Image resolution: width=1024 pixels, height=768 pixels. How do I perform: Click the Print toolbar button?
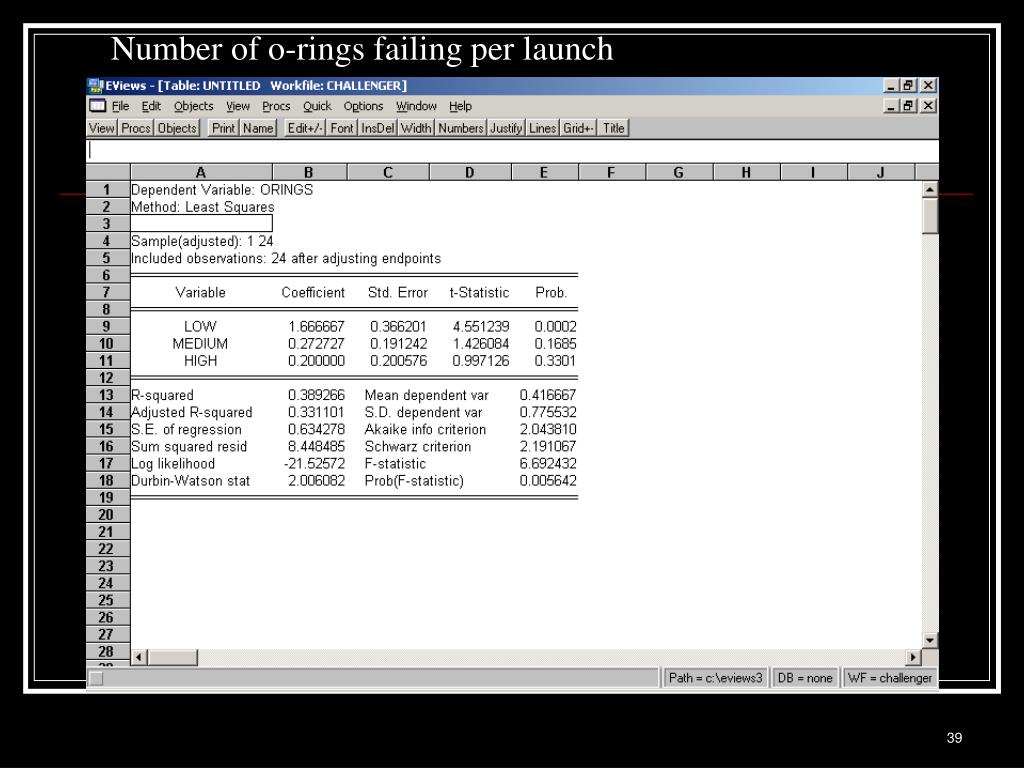pos(223,128)
